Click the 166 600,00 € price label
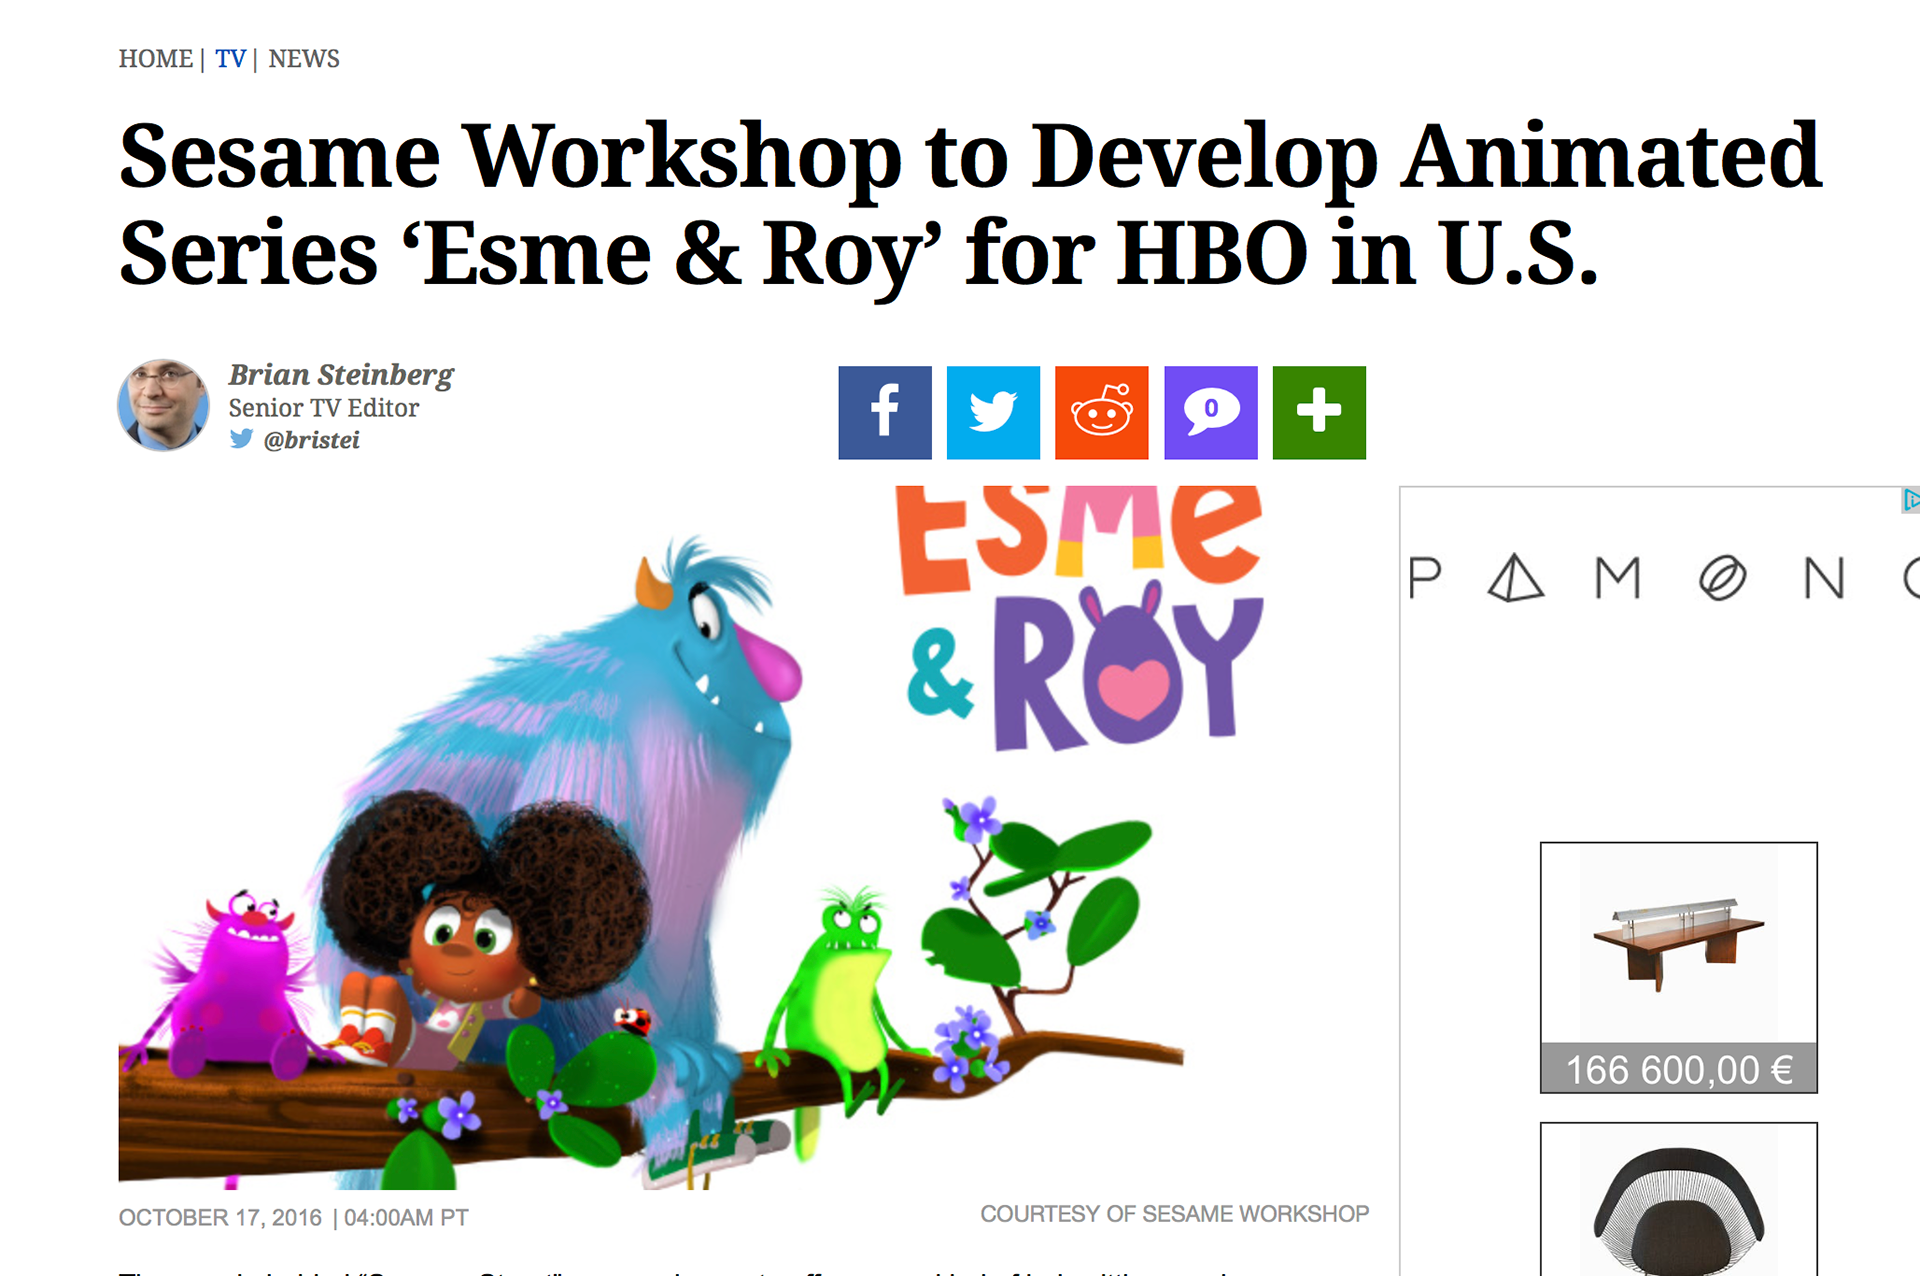1920x1276 pixels. [1678, 1069]
